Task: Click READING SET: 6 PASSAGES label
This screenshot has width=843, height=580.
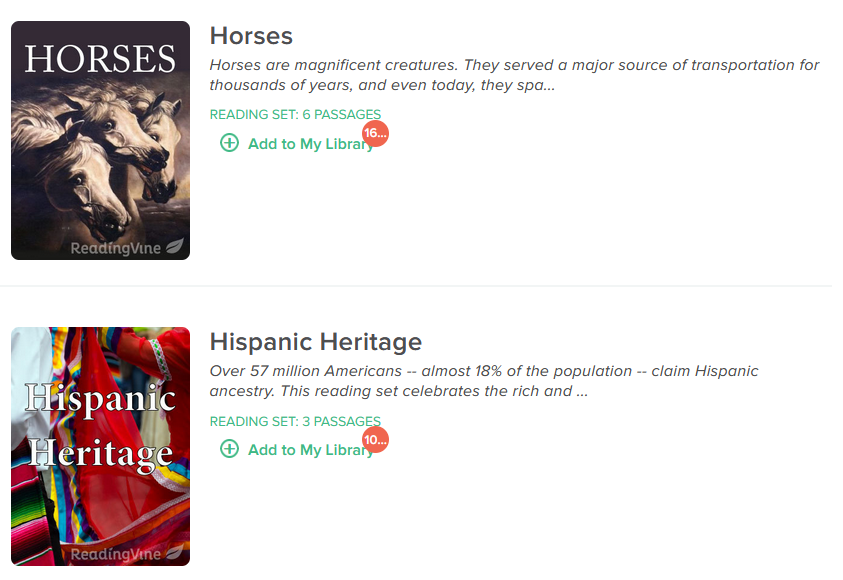Action: pos(295,114)
